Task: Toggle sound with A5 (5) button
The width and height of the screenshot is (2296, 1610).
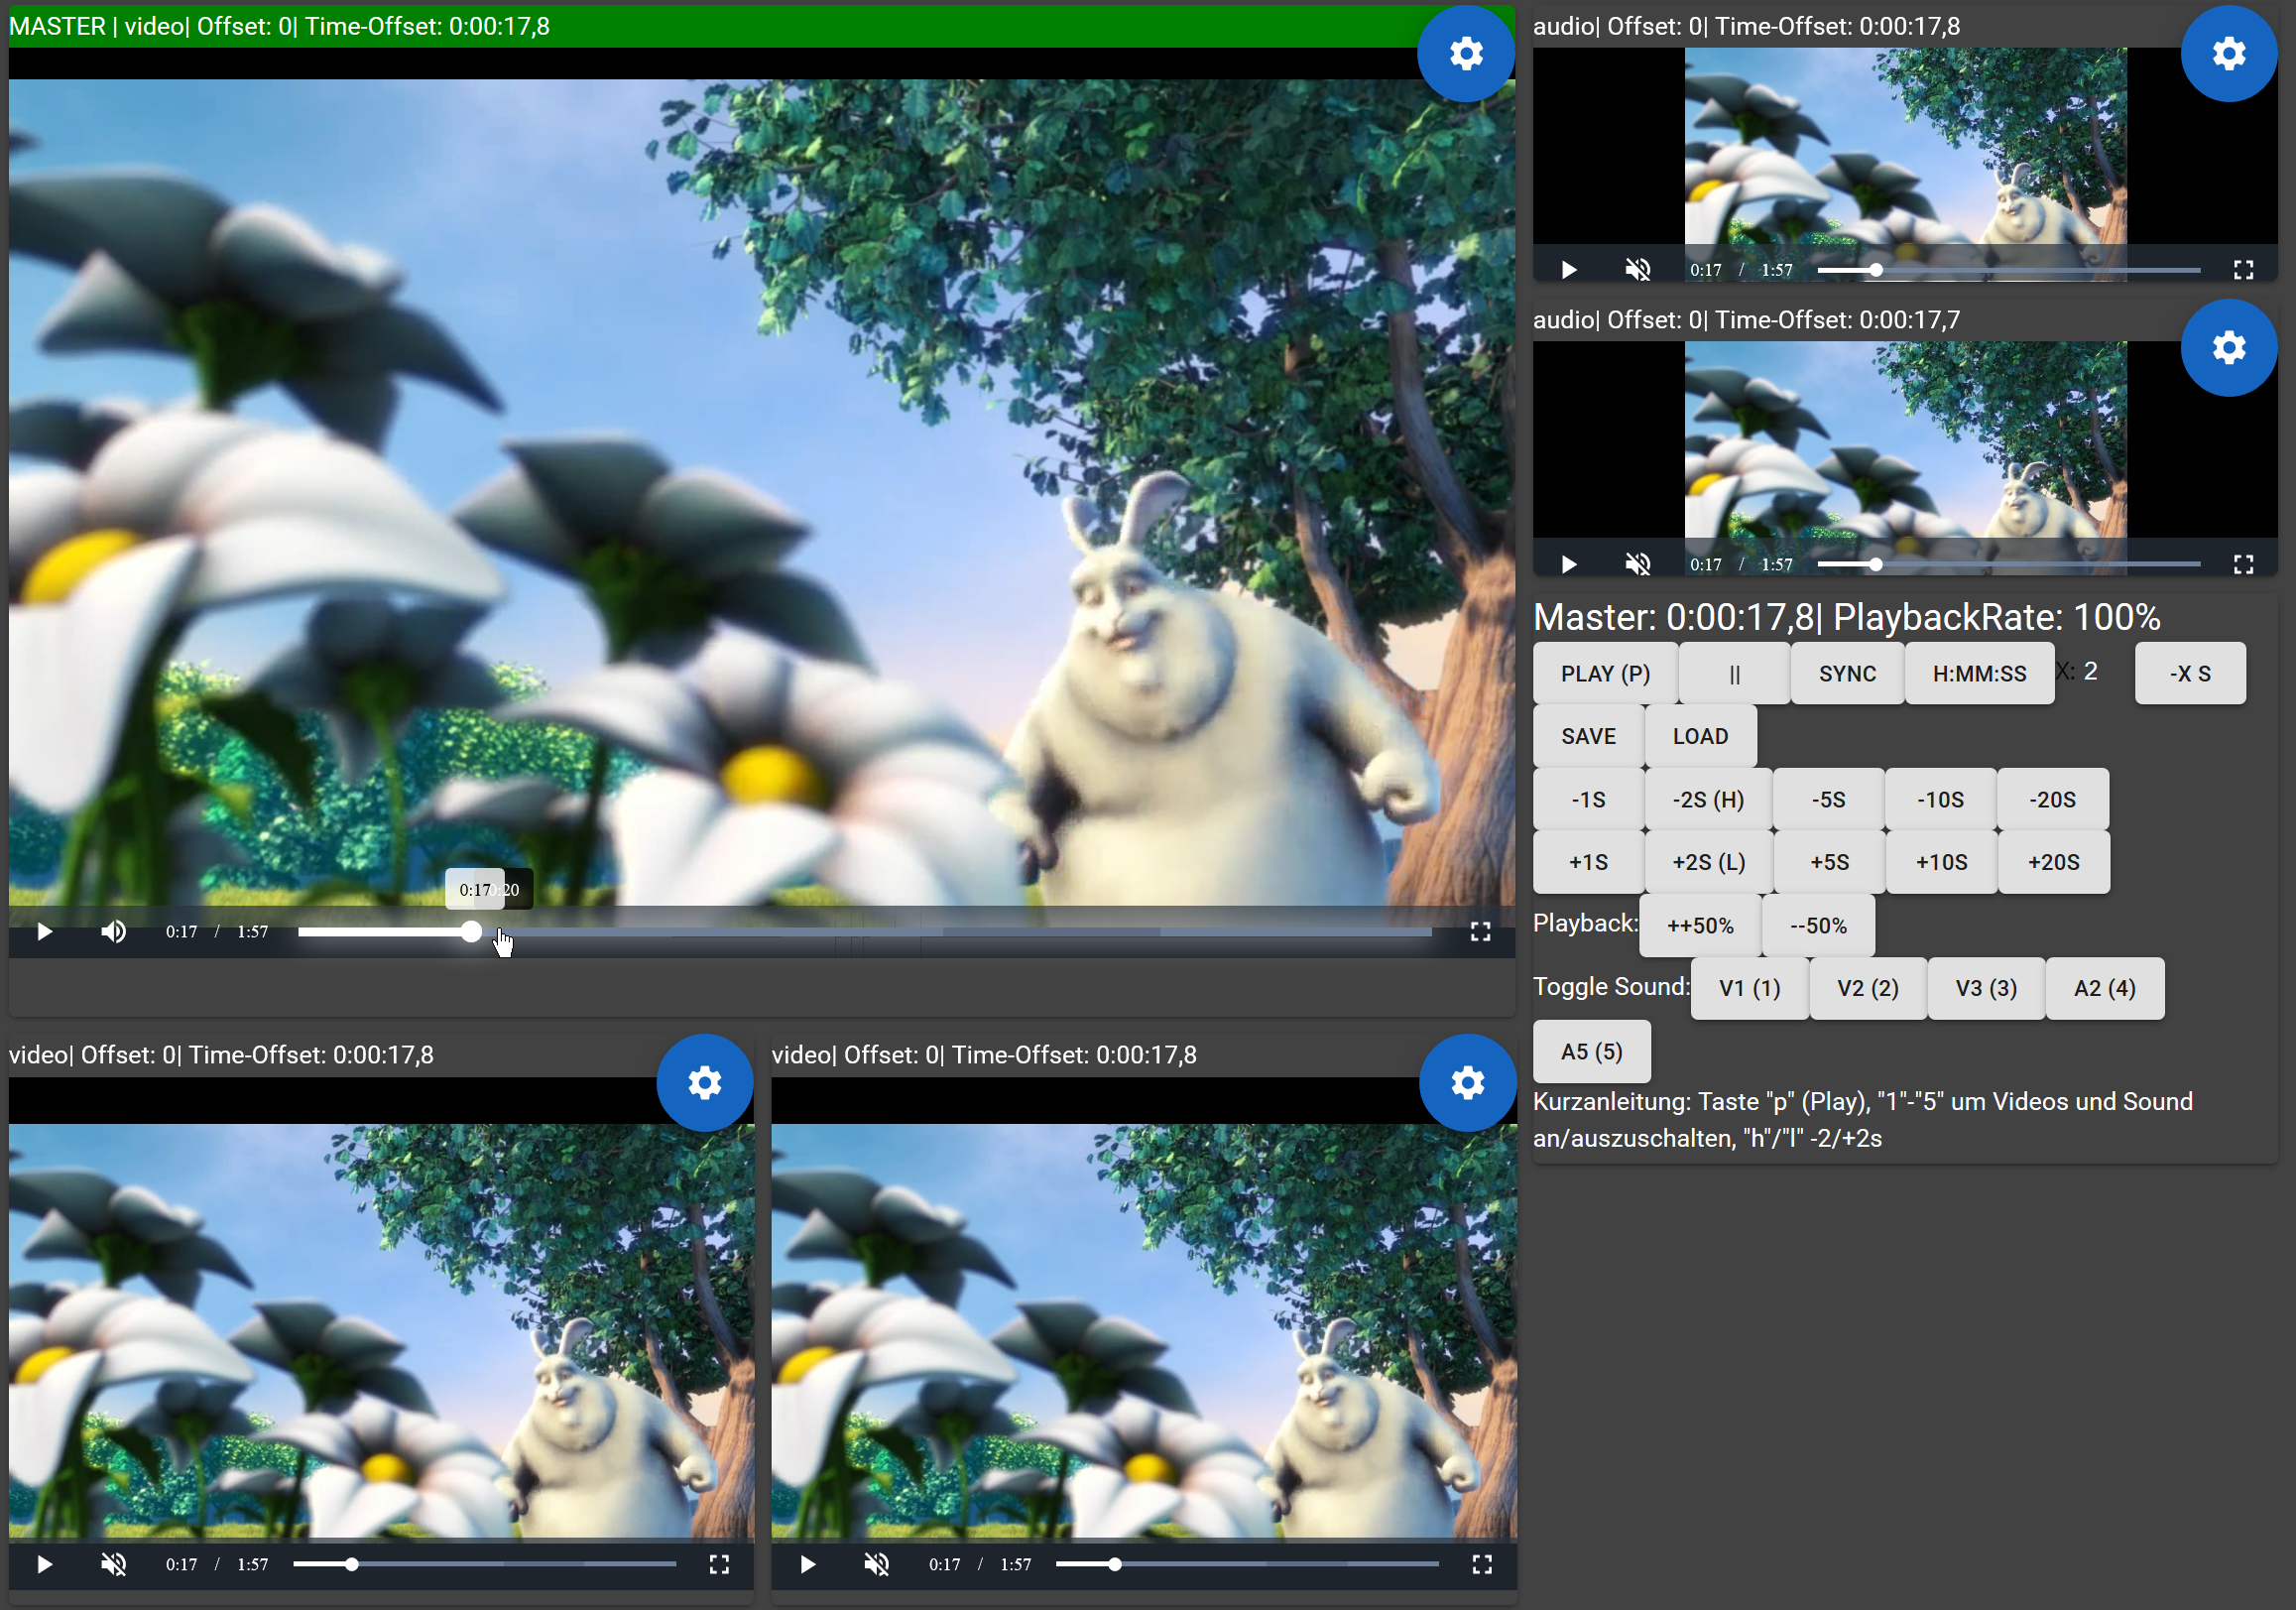Action: [x=1591, y=1051]
